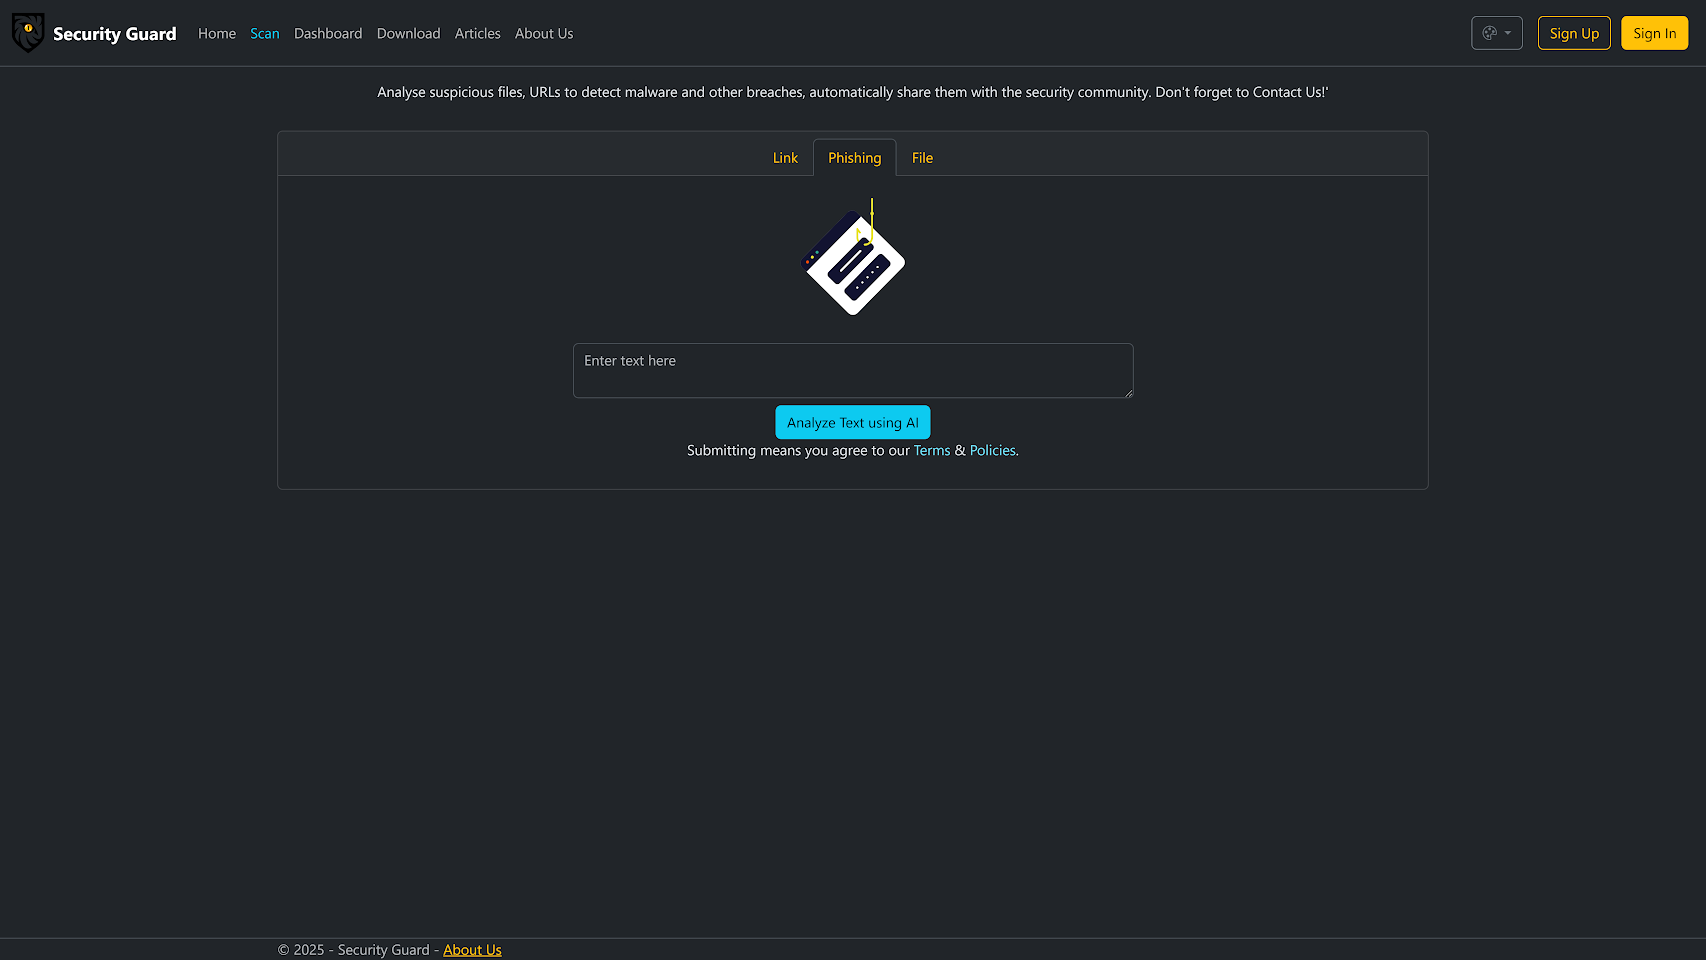Click Analyze Text using AI
The image size is (1706, 960).
[853, 422]
